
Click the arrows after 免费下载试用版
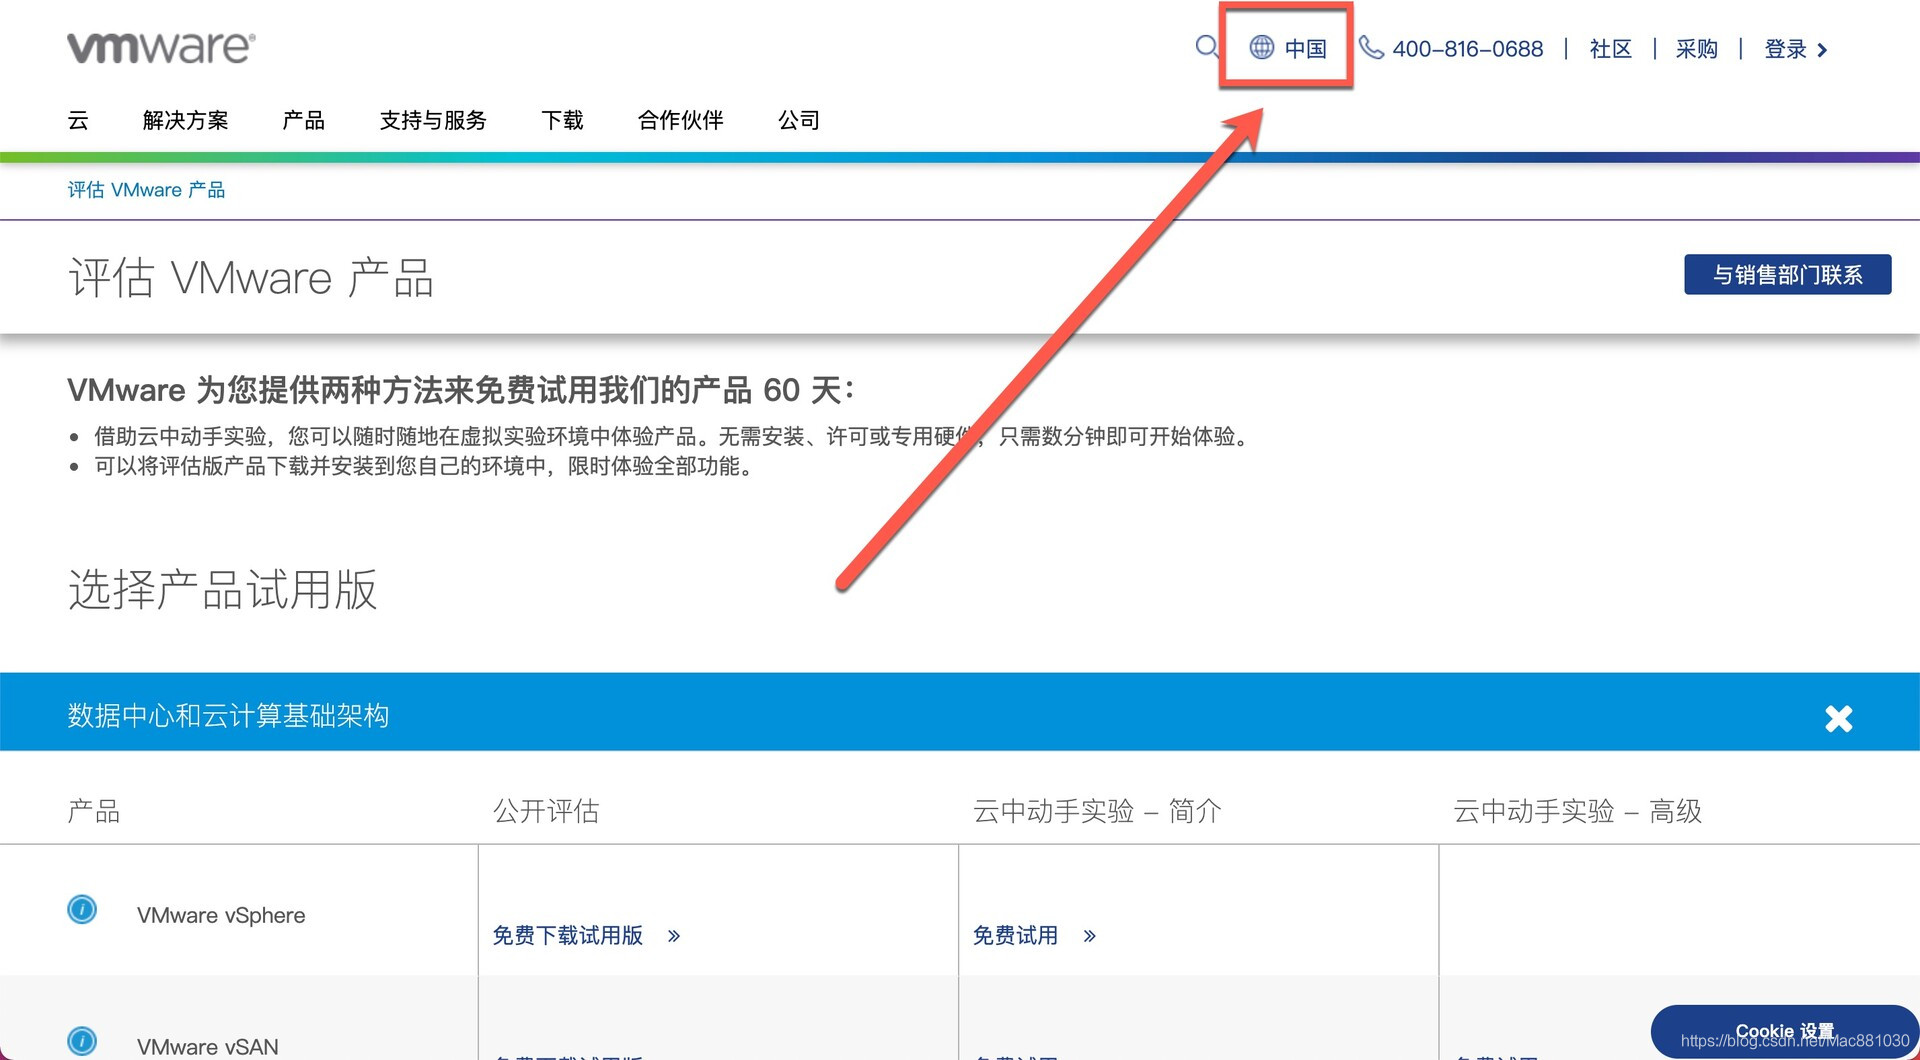[x=674, y=936]
